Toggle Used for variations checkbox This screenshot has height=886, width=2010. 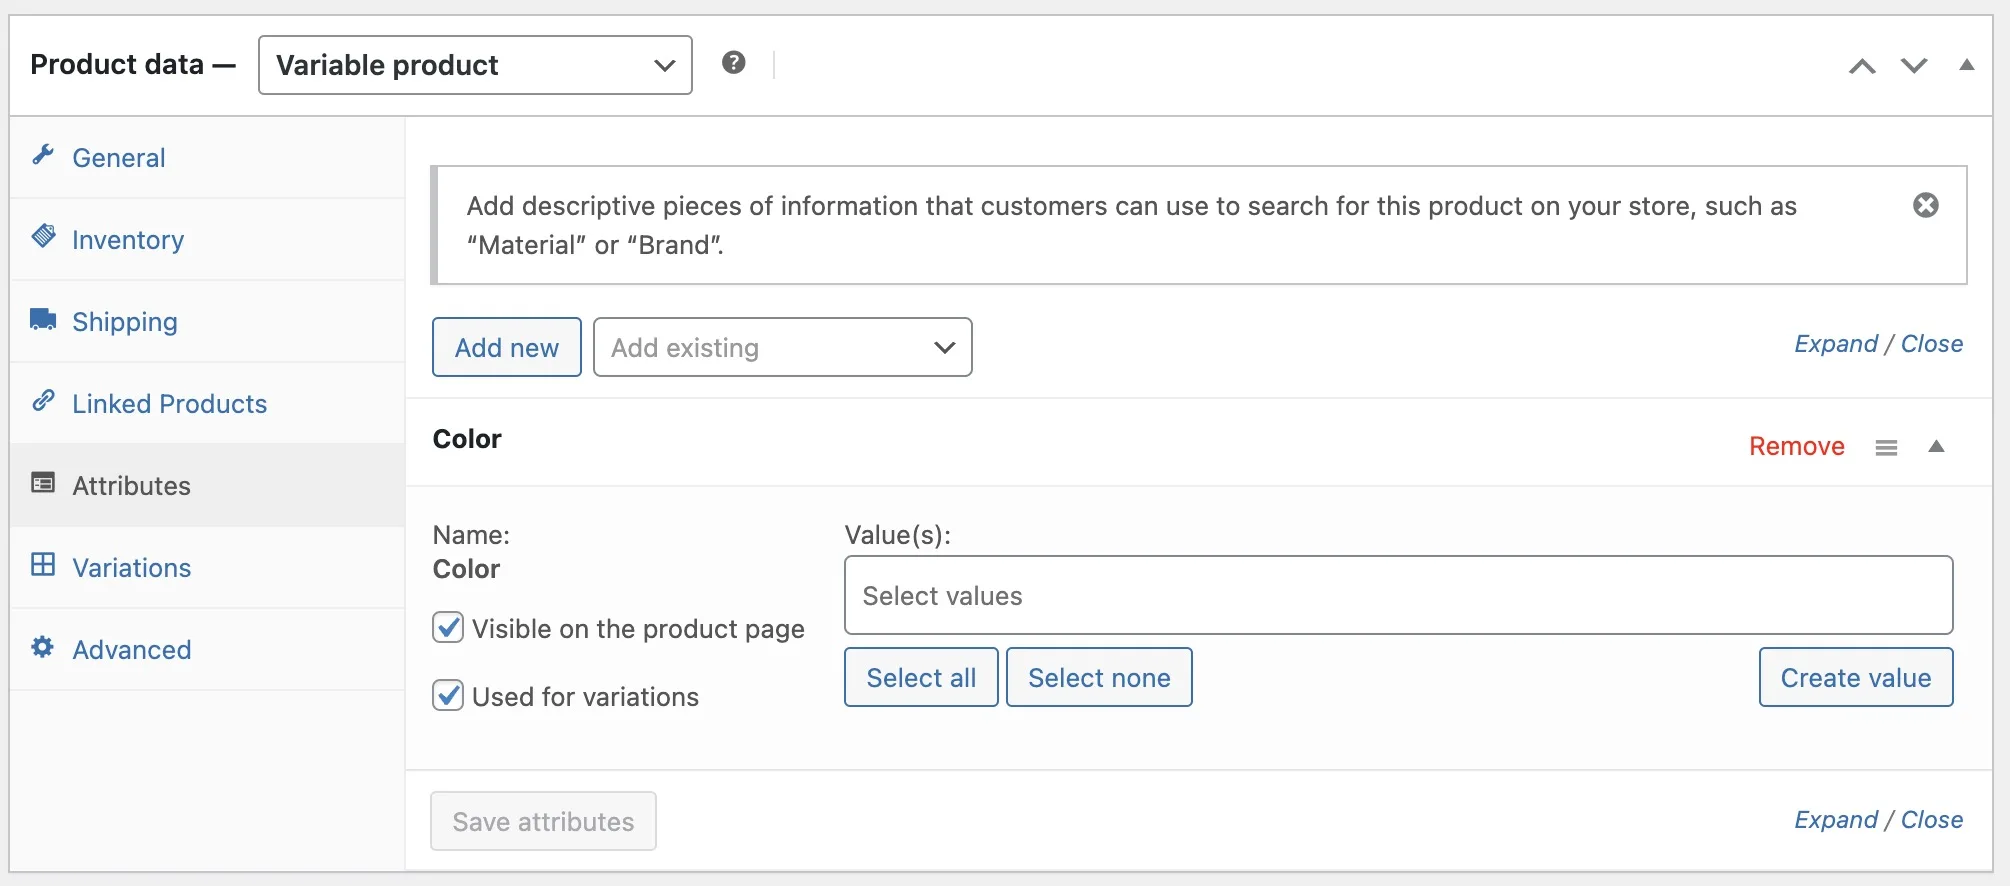coord(448,696)
